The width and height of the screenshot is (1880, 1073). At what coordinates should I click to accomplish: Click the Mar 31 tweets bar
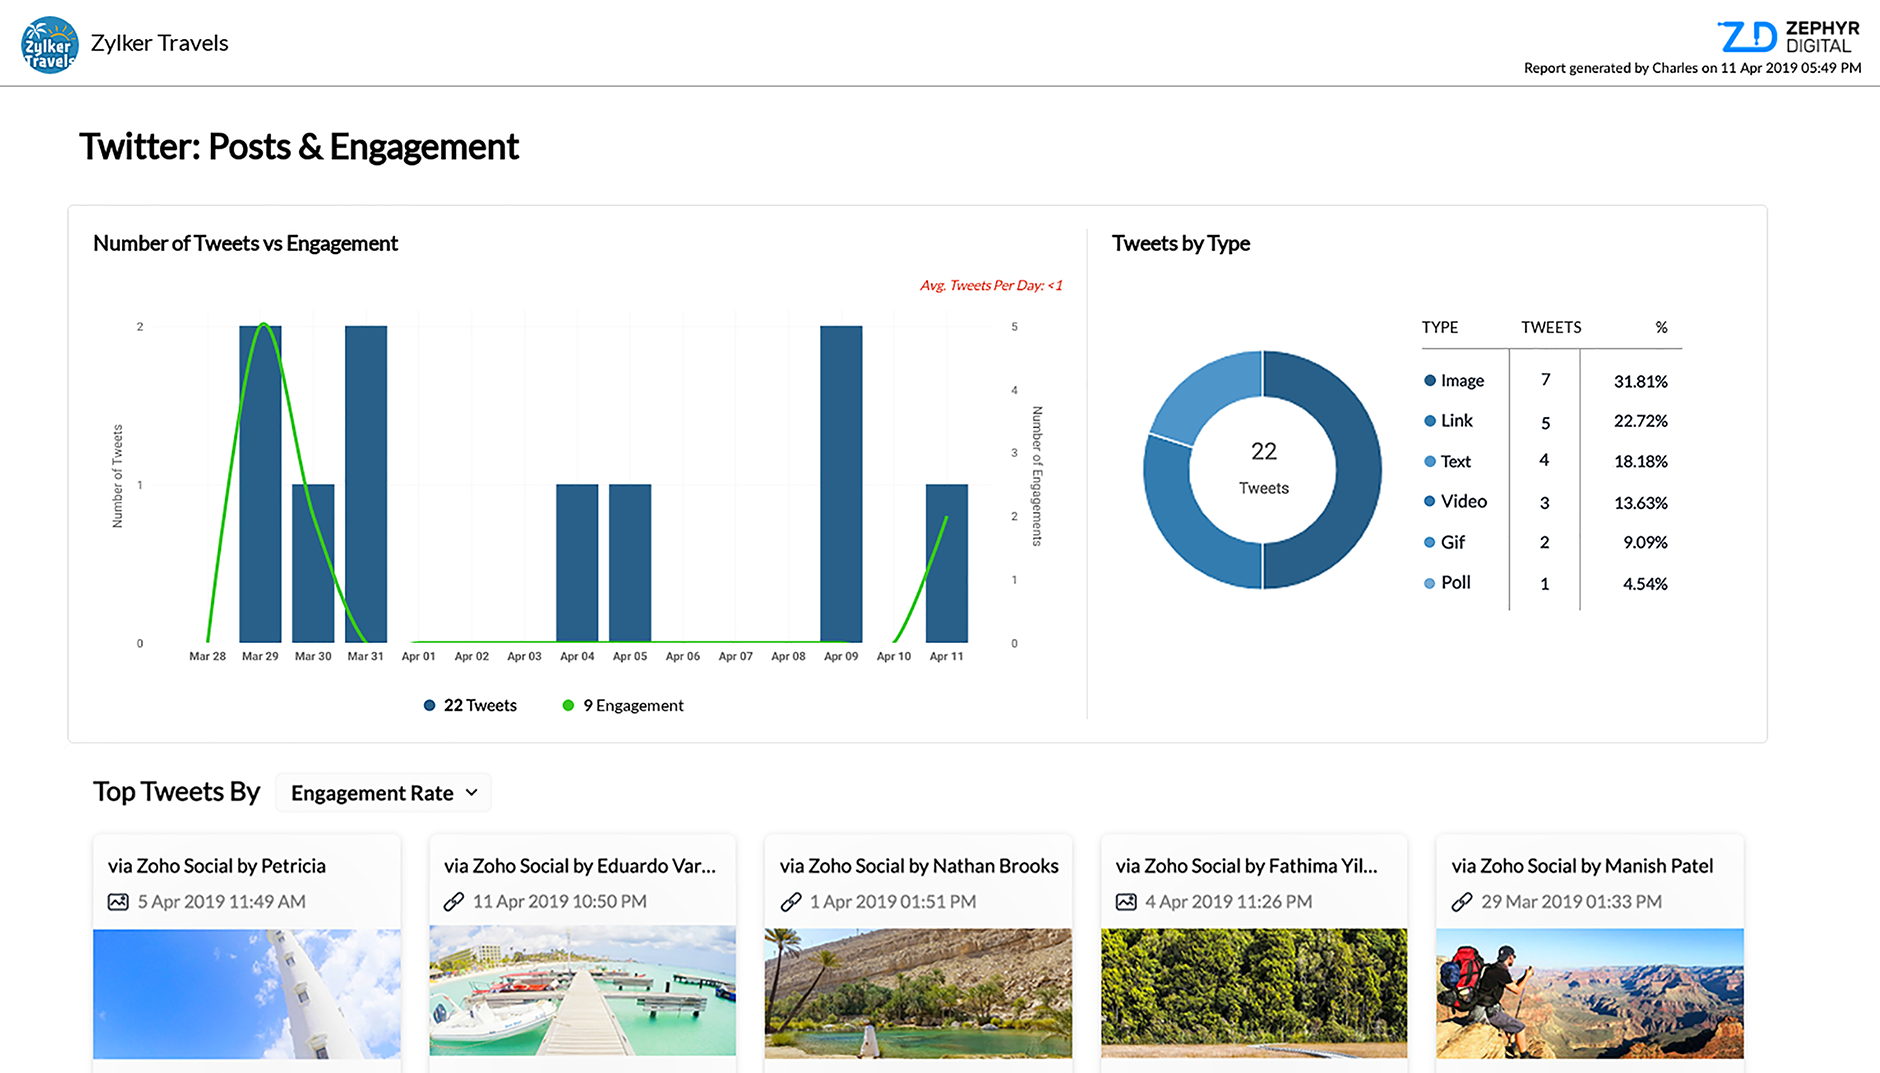(366, 484)
